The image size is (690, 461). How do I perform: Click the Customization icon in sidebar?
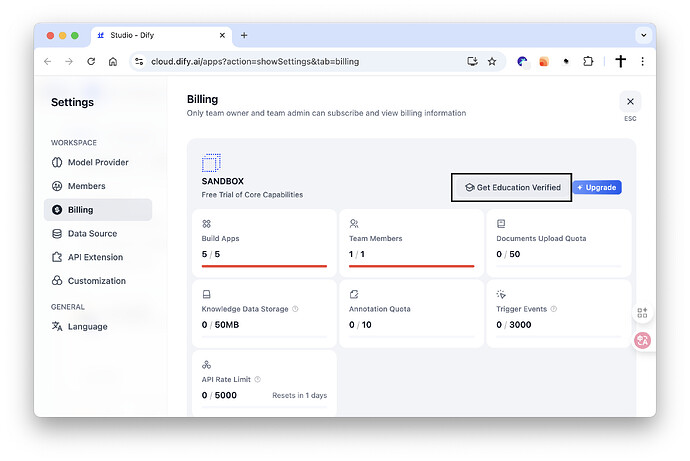57,281
